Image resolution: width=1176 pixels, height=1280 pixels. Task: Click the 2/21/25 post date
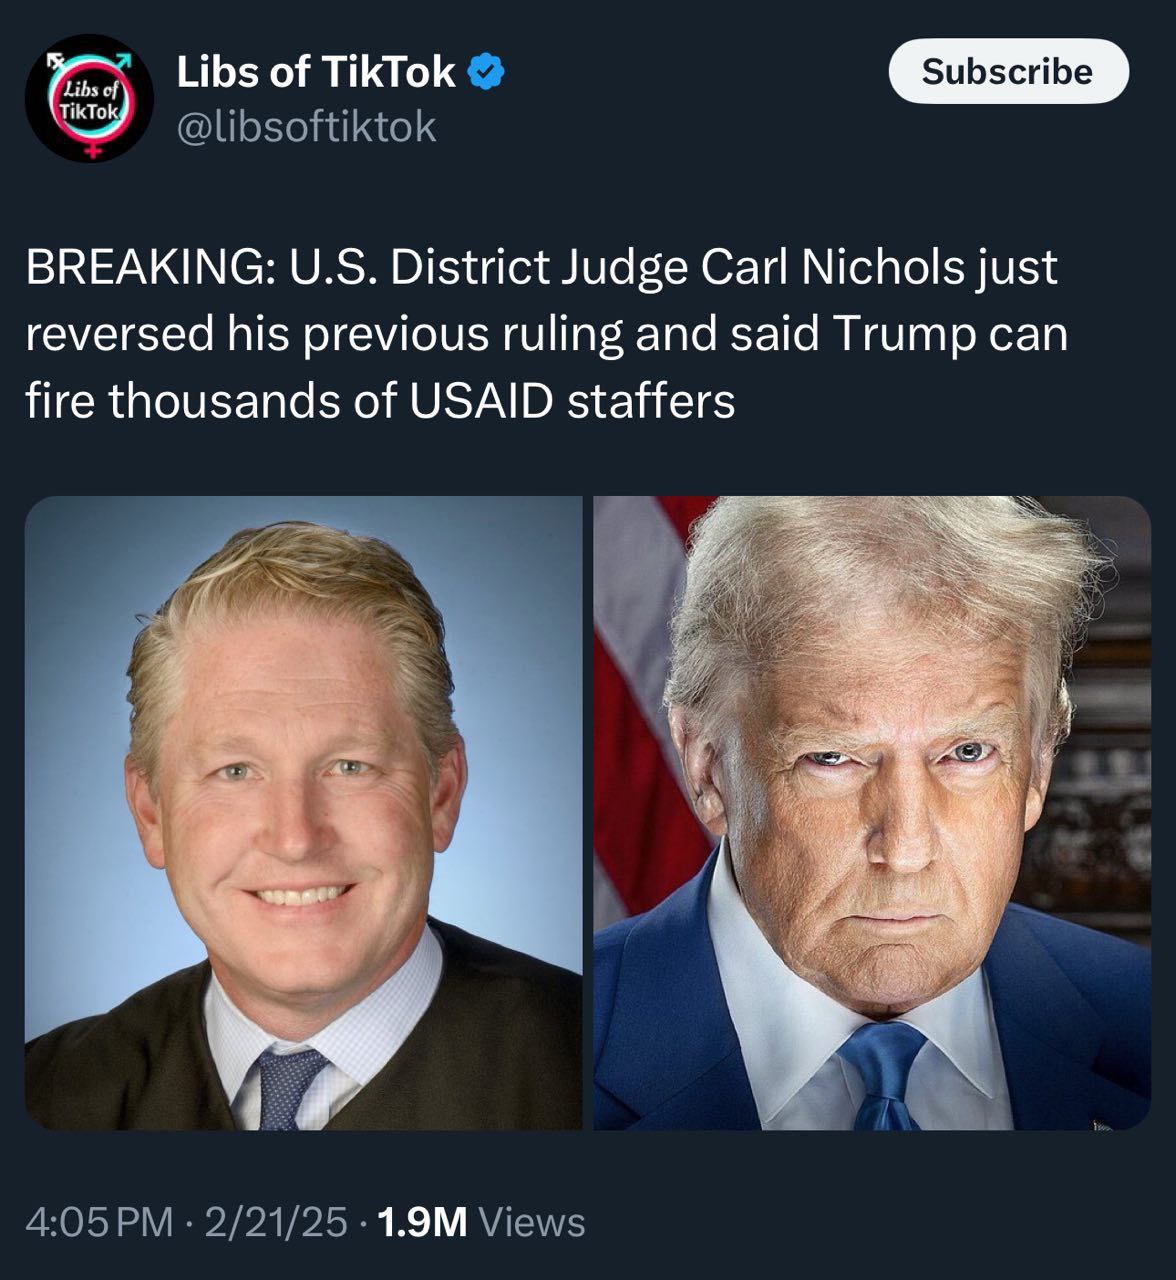point(276,1222)
